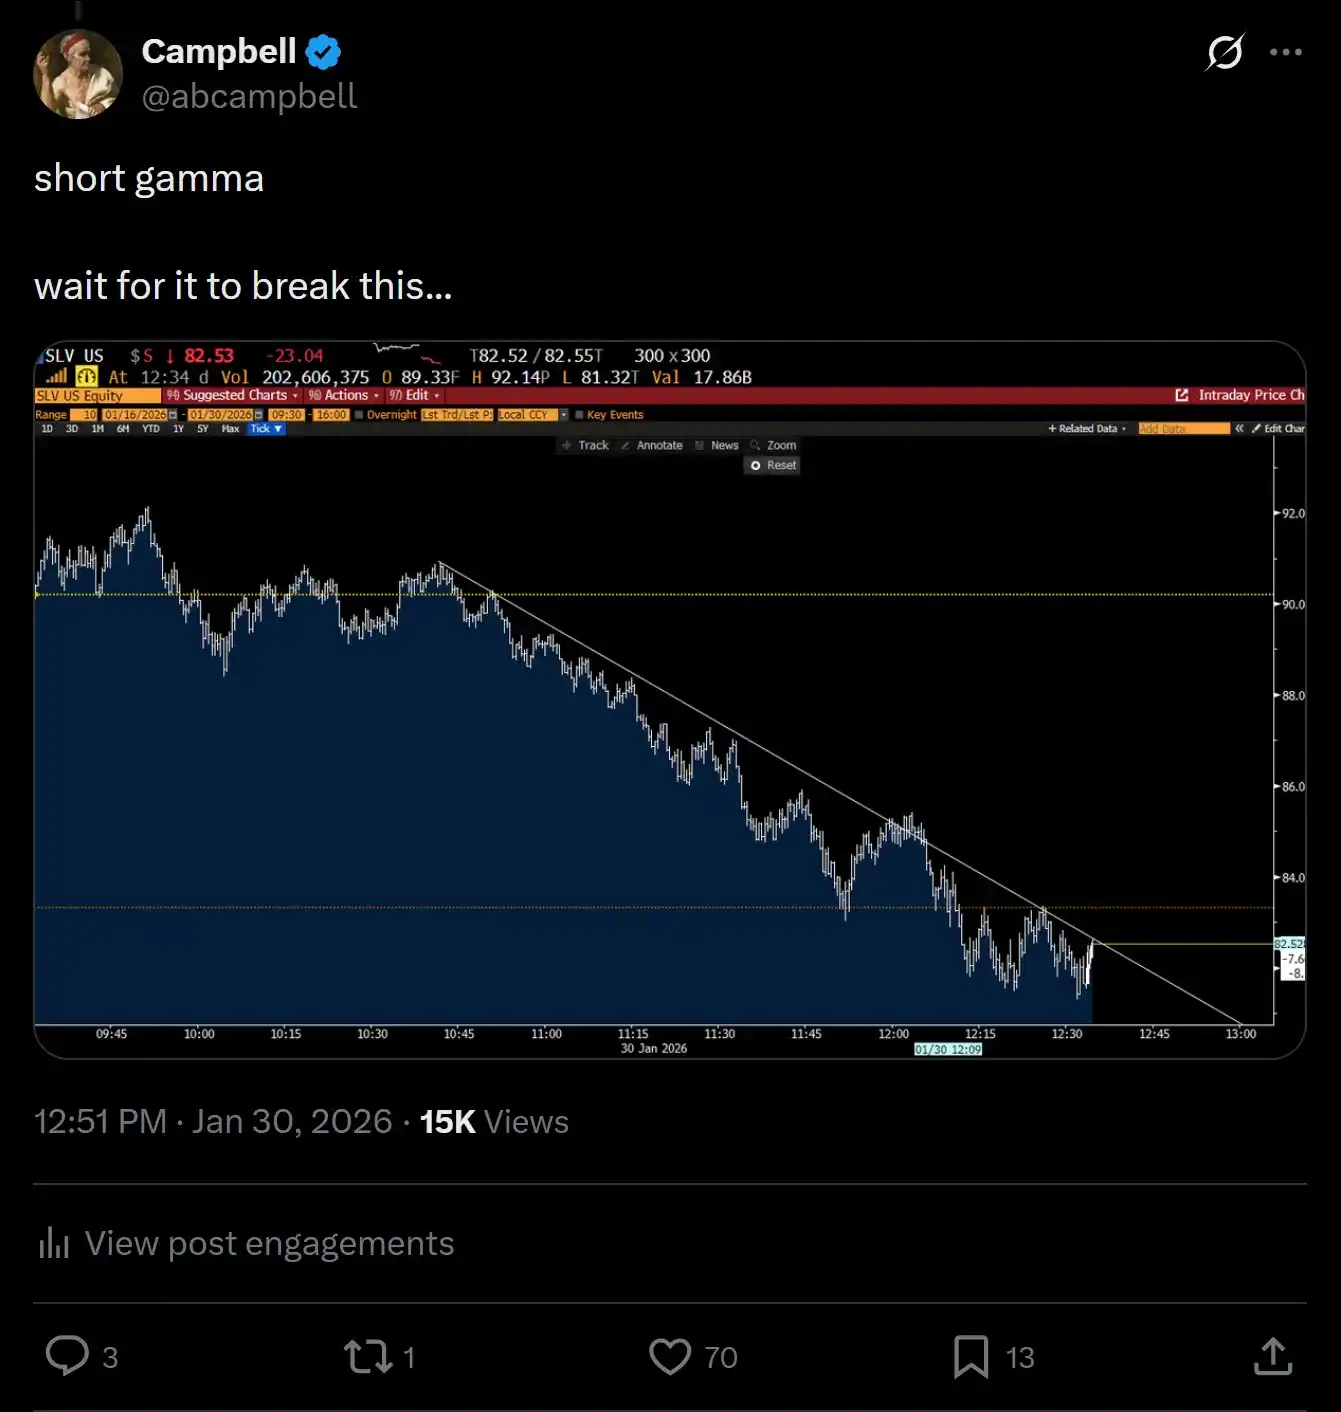Expand the chart's Edit dropdown

click(x=416, y=395)
